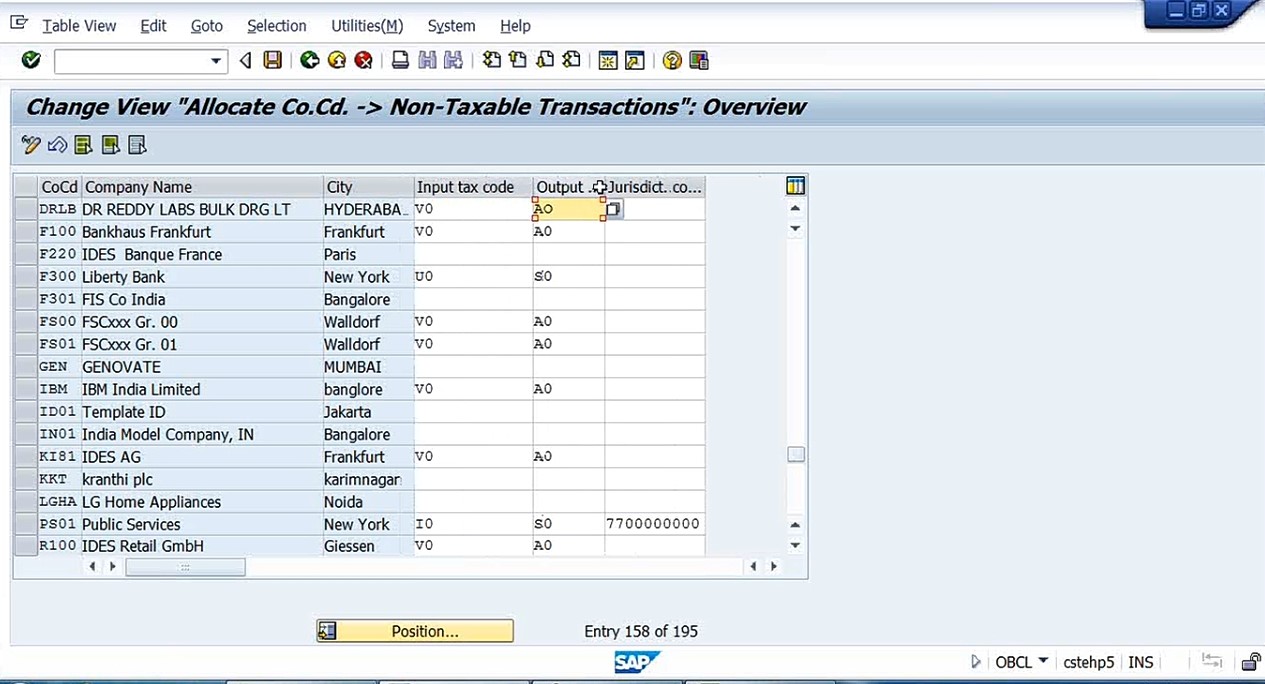This screenshot has width=1265, height=684.
Task: Open the command field dropdown arrow
Action: pos(215,62)
